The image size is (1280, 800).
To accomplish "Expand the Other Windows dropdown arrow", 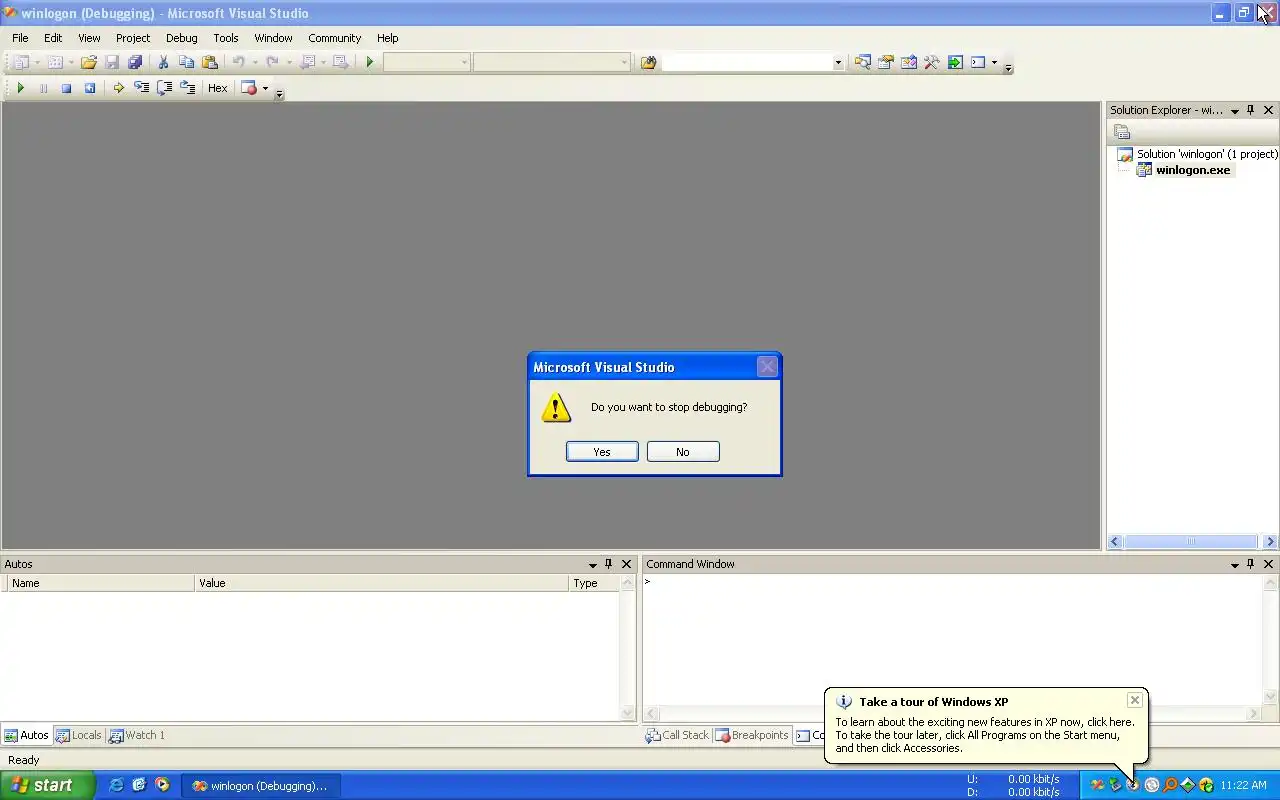I will pos(994,62).
